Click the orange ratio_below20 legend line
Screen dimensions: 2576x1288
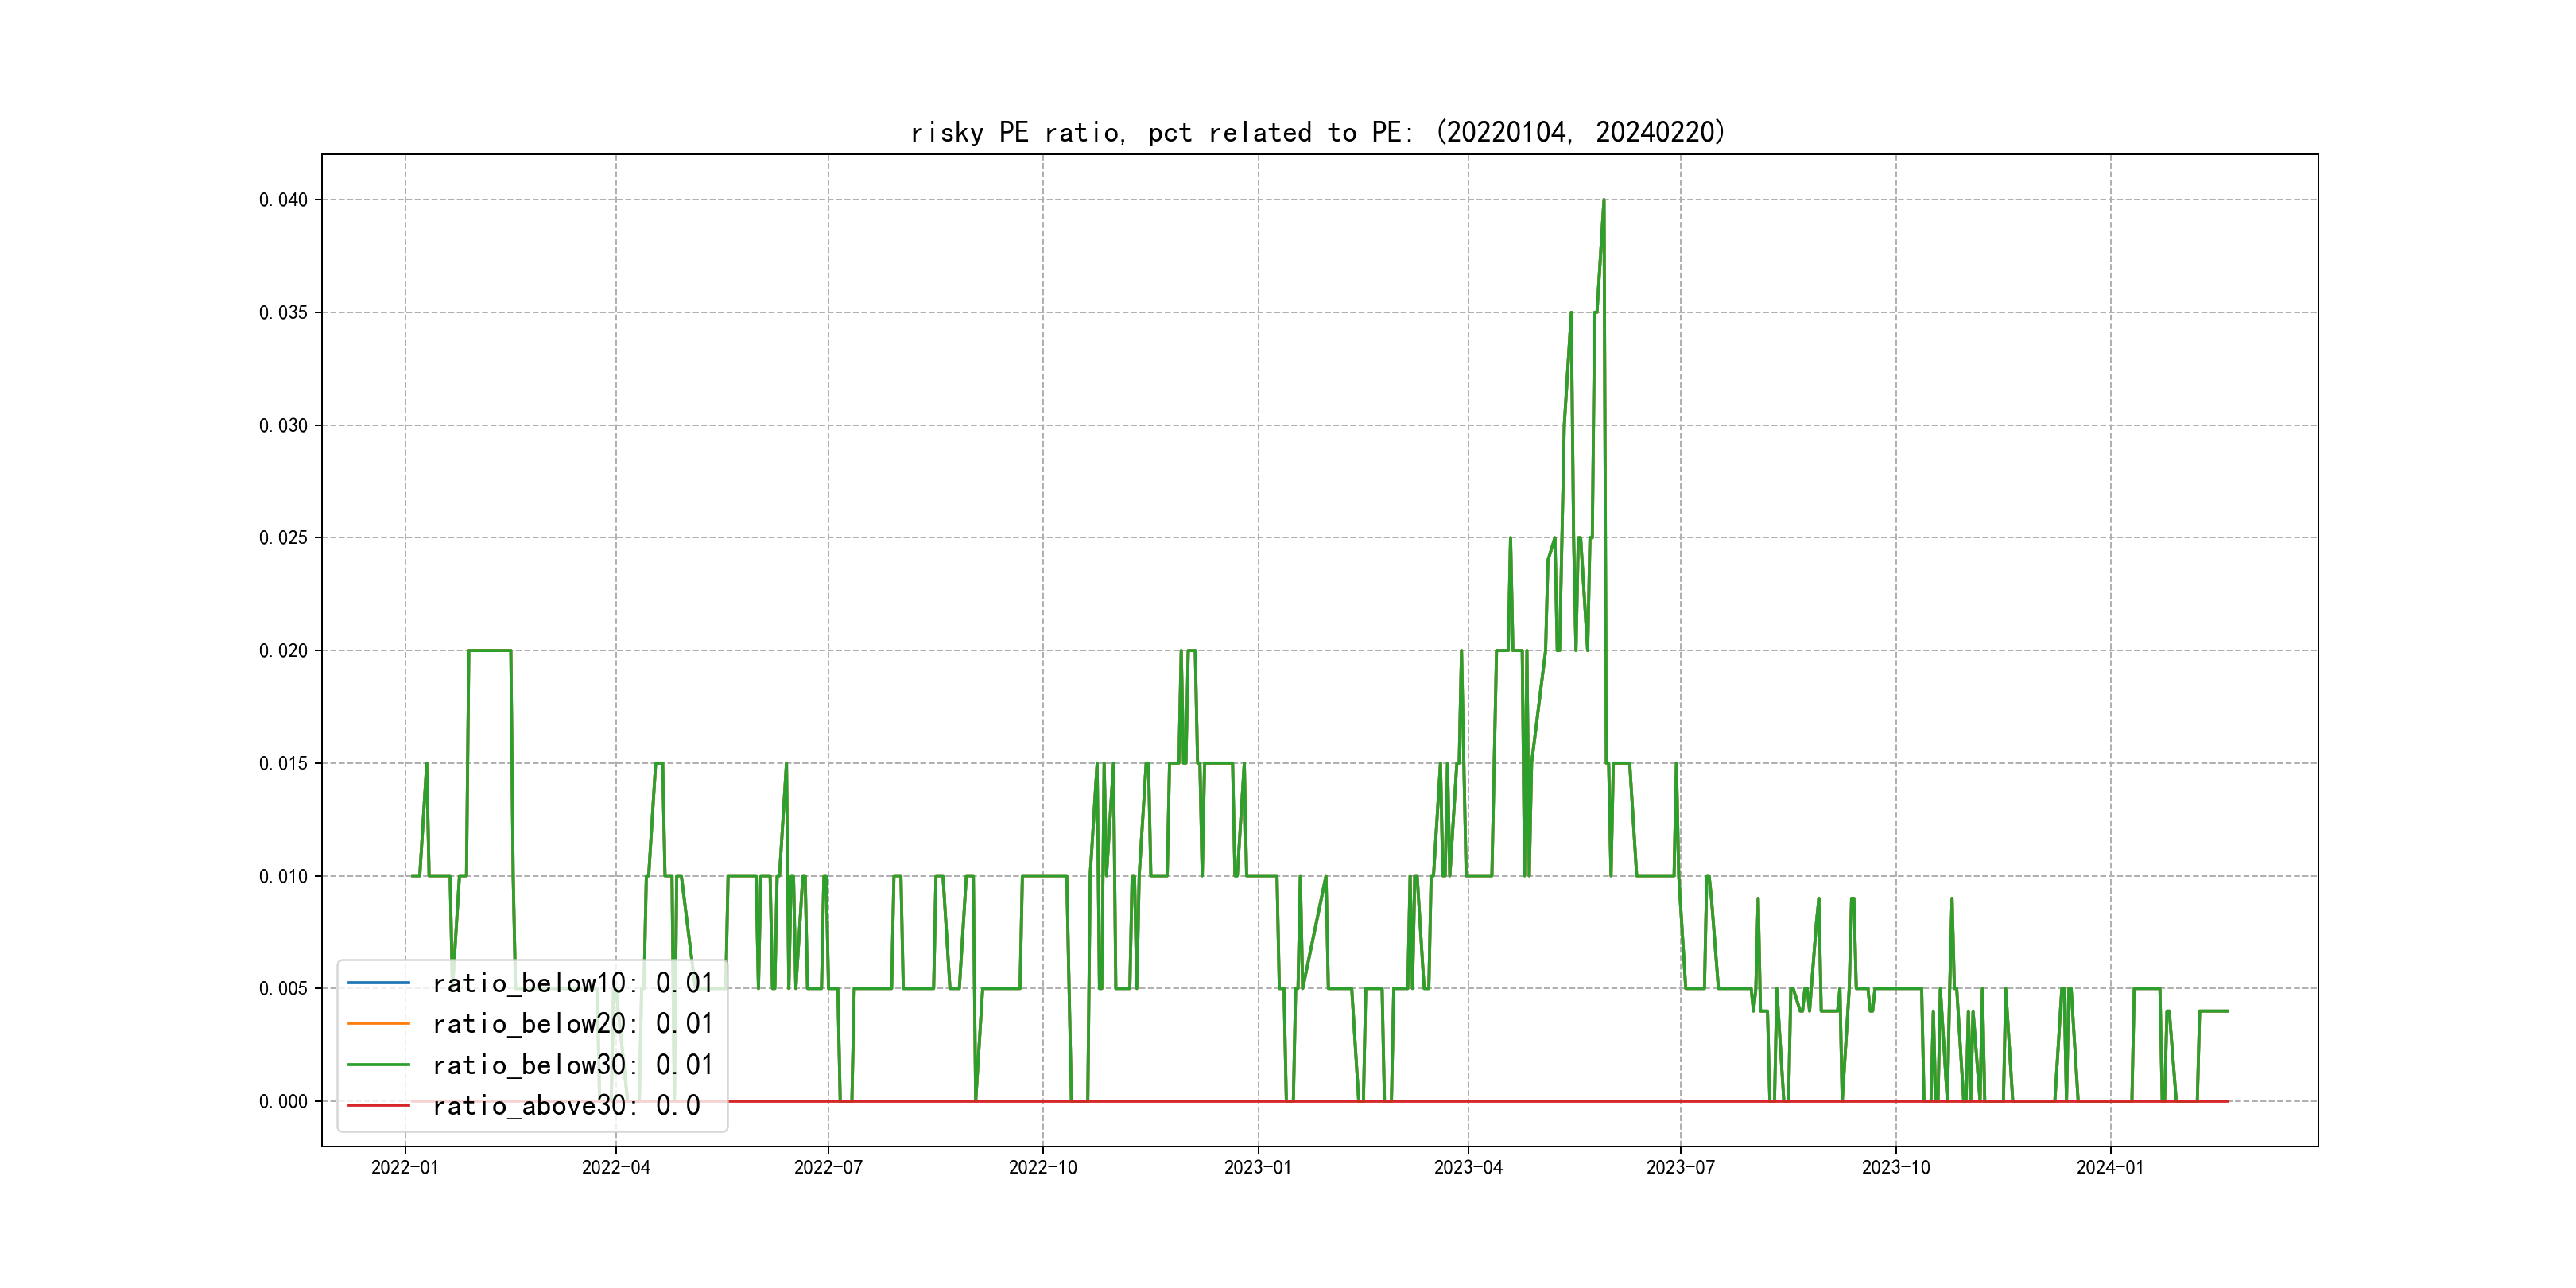tap(378, 1024)
